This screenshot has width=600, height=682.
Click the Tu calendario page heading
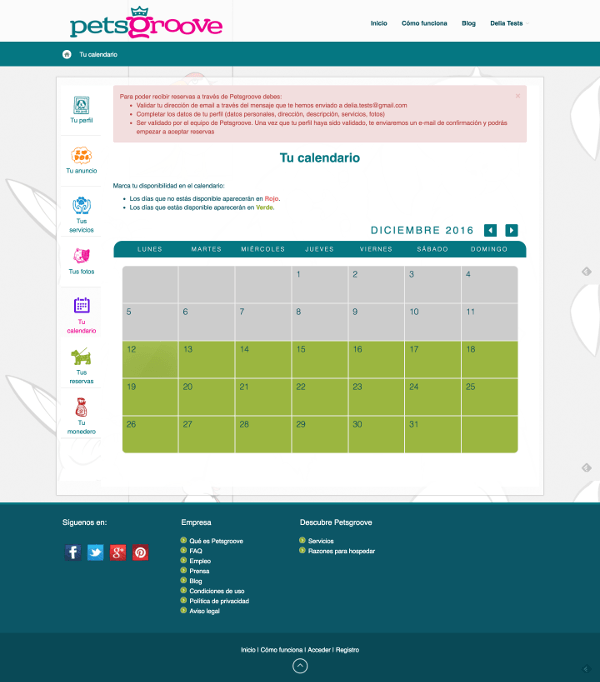[x=320, y=158]
